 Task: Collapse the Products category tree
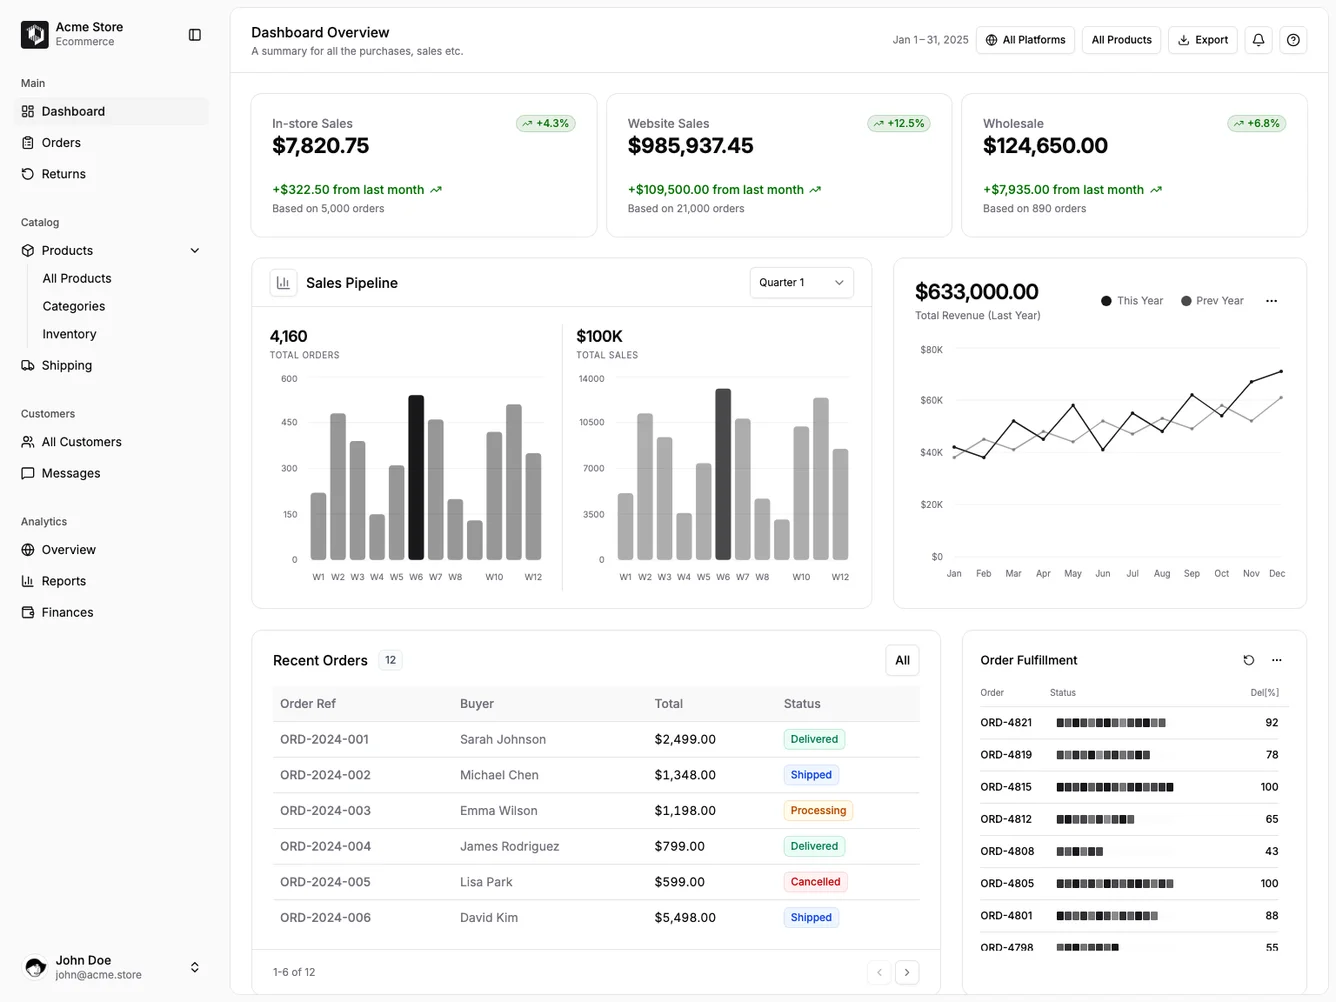point(194,250)
